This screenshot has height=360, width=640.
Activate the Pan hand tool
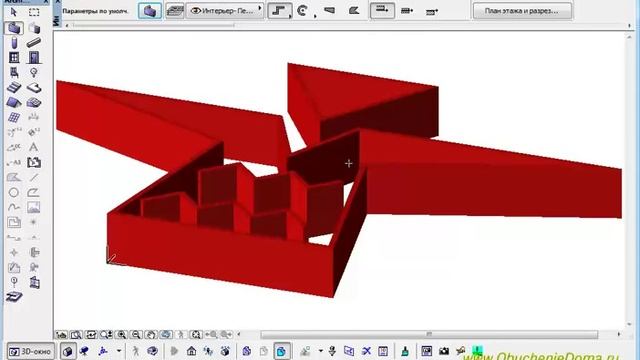(151, 335)
